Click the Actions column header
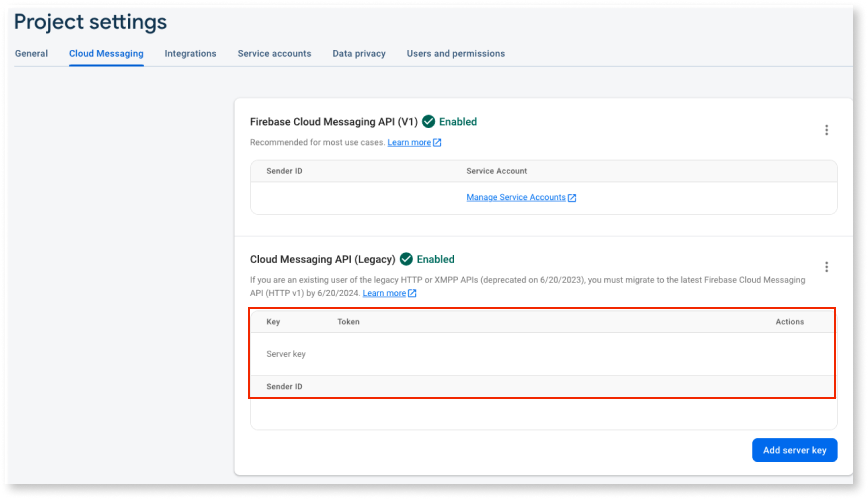The height and width of the screenshot is (499, 868). pyautogui.click(x=789, y=322)
